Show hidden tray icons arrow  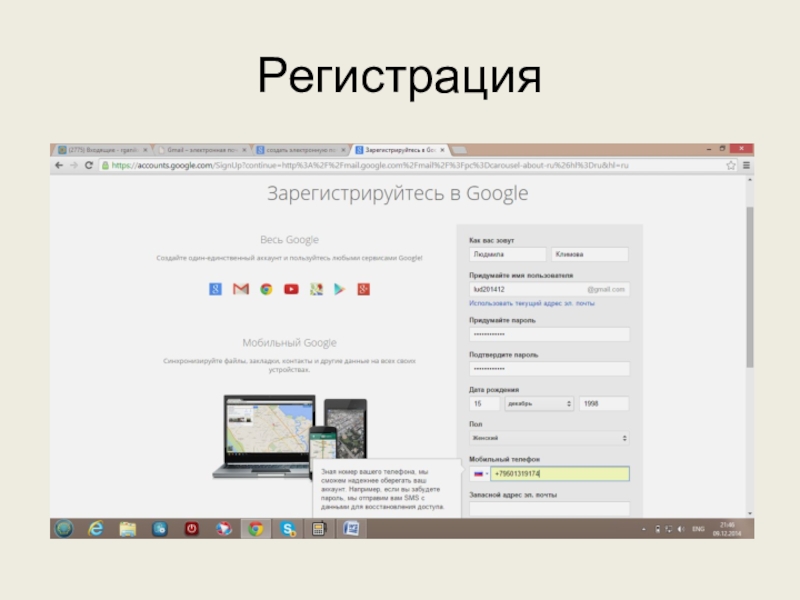pyautogui.click(x=644, y=529)
